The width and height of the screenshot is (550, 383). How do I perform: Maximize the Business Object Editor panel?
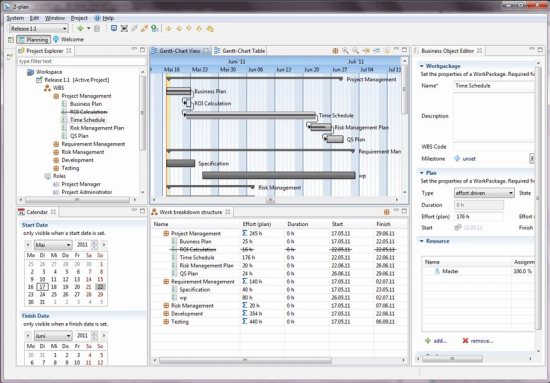[x=540, y=50]
